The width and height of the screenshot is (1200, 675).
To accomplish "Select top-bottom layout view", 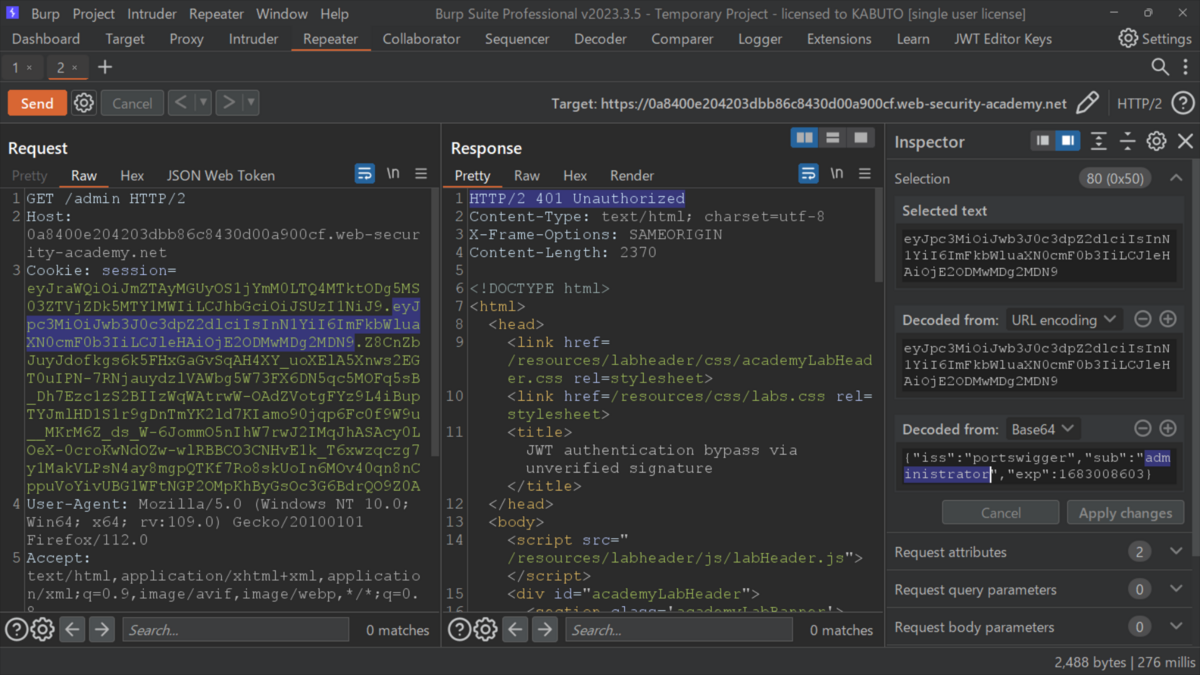I will (x=833, y=138).
